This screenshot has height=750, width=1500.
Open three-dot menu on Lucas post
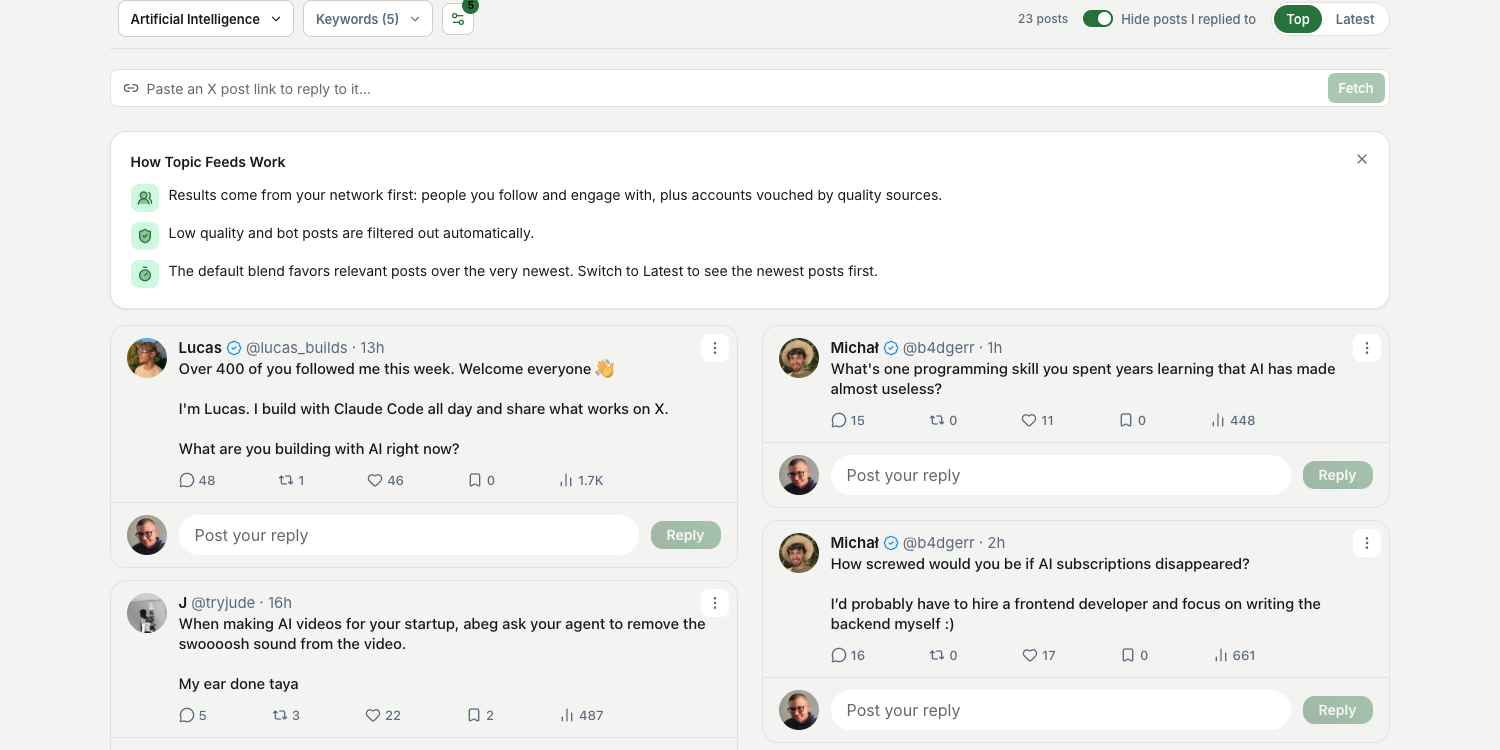(714, 348)
